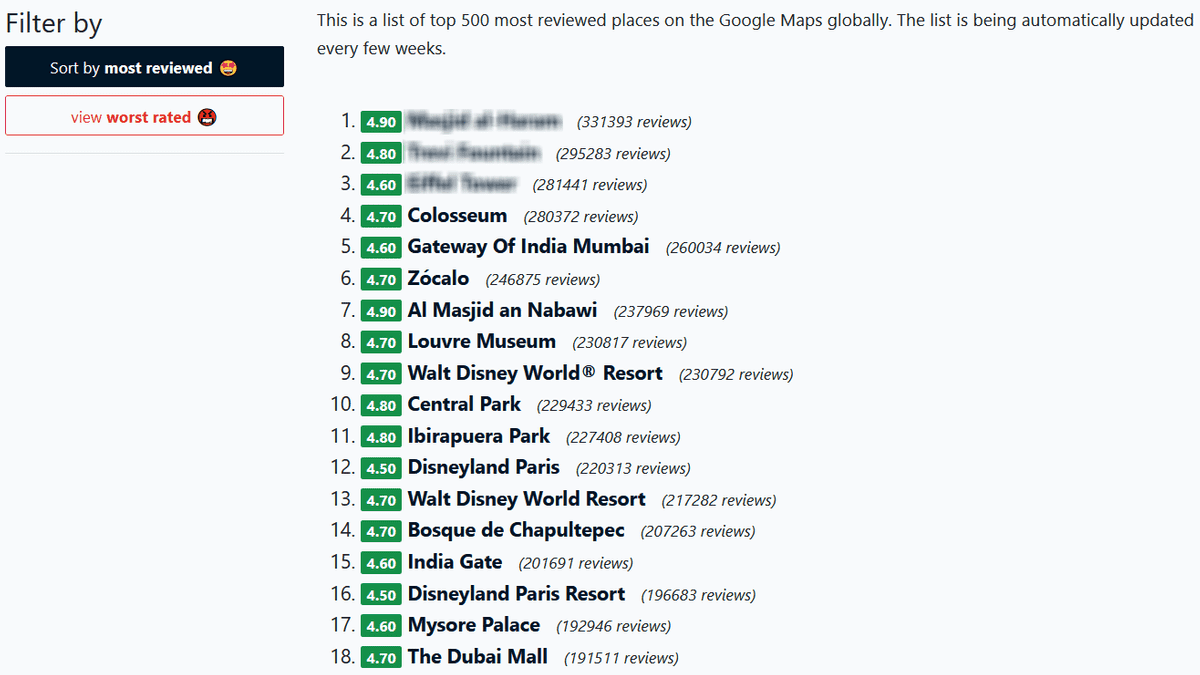The width and height of the screenshot is (1200, 675).
Task: Click the "(295283 reviews)" text
Action: (x=613, y=154)
